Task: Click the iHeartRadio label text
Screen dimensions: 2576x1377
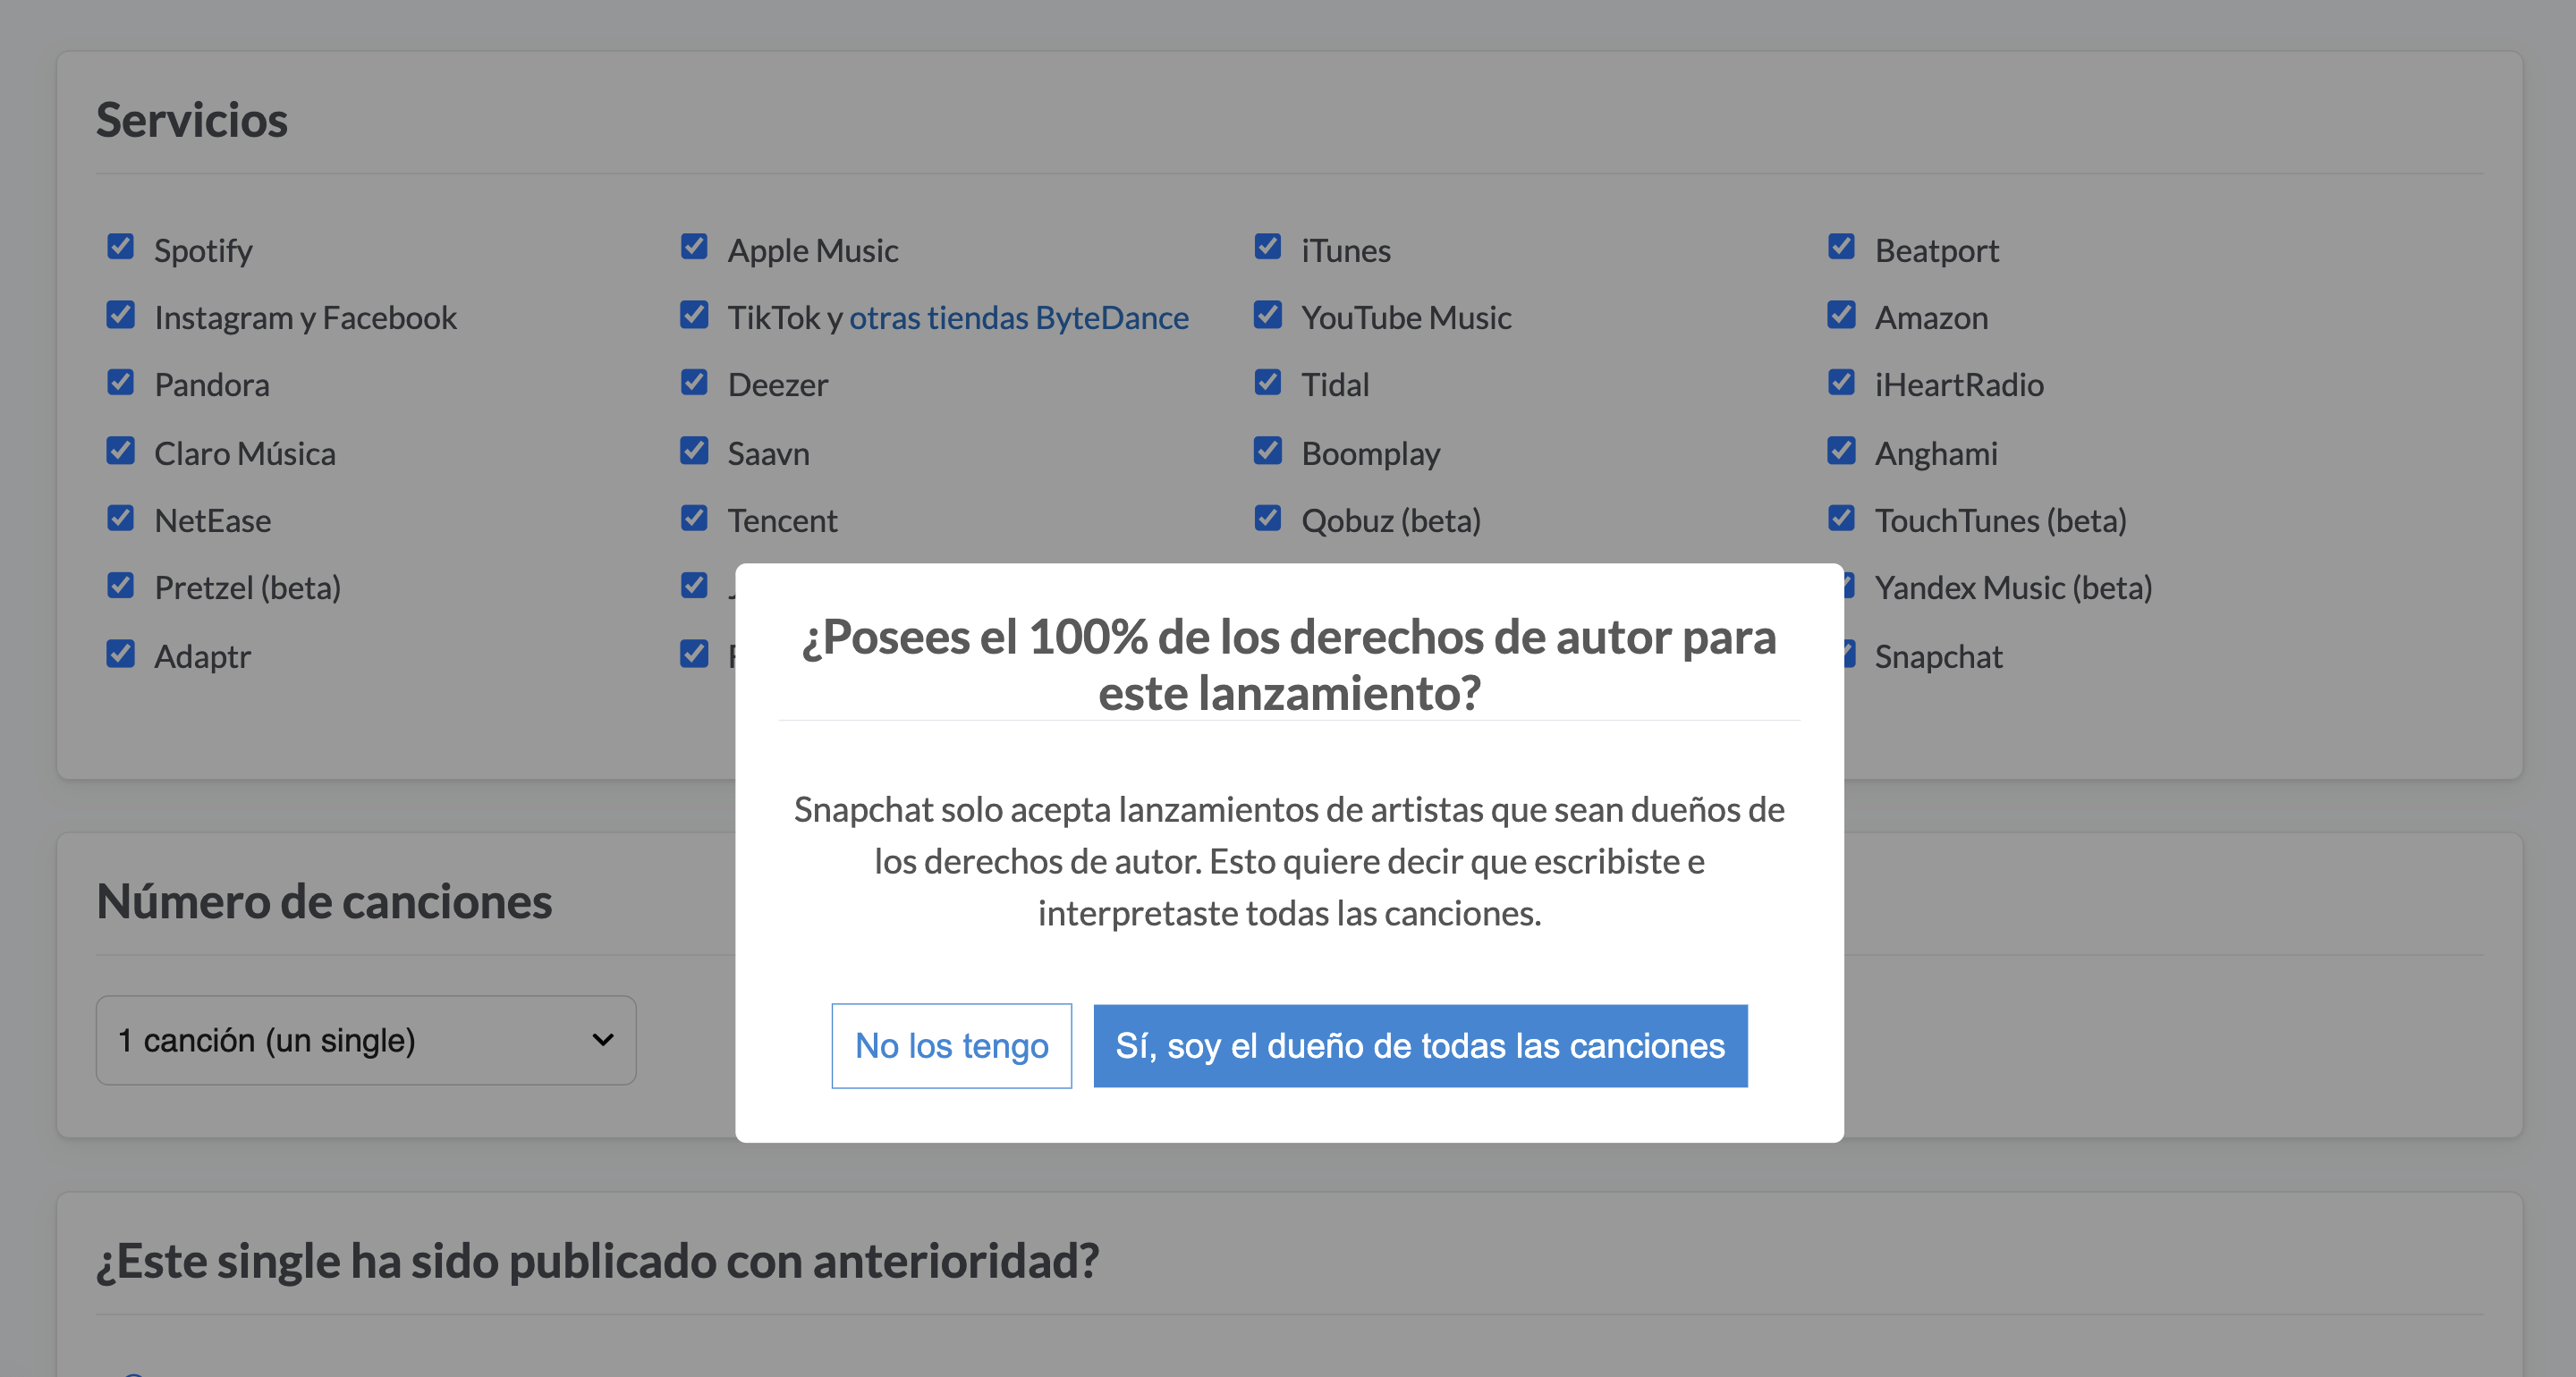Action: (1959, 384)
